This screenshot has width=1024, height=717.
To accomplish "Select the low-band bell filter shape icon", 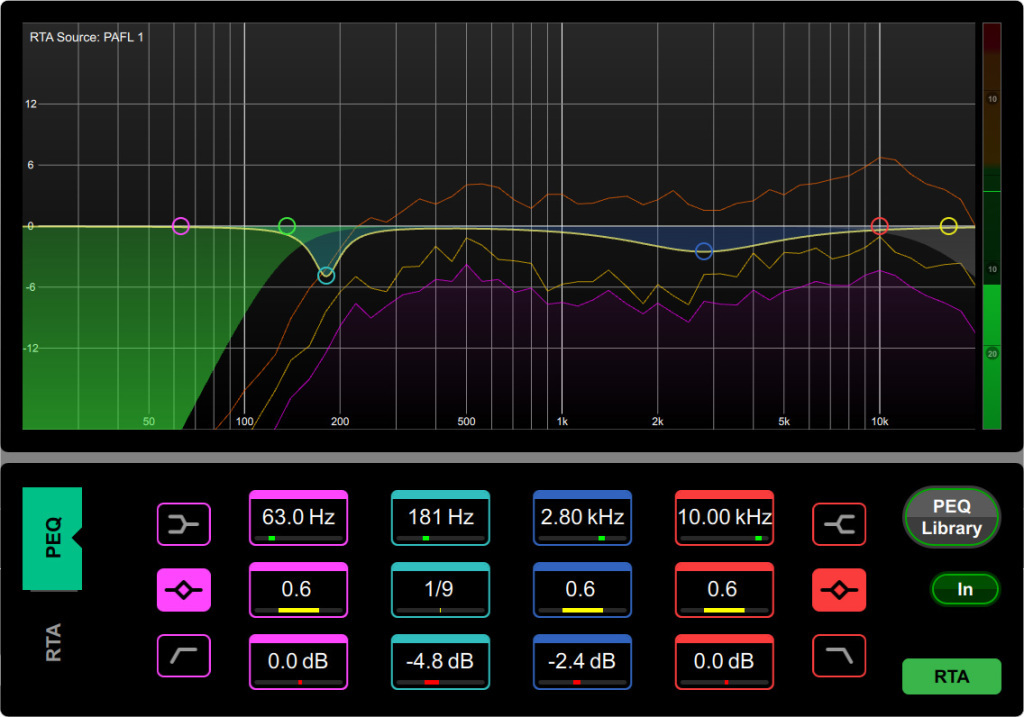I will [x=183, y=590].
